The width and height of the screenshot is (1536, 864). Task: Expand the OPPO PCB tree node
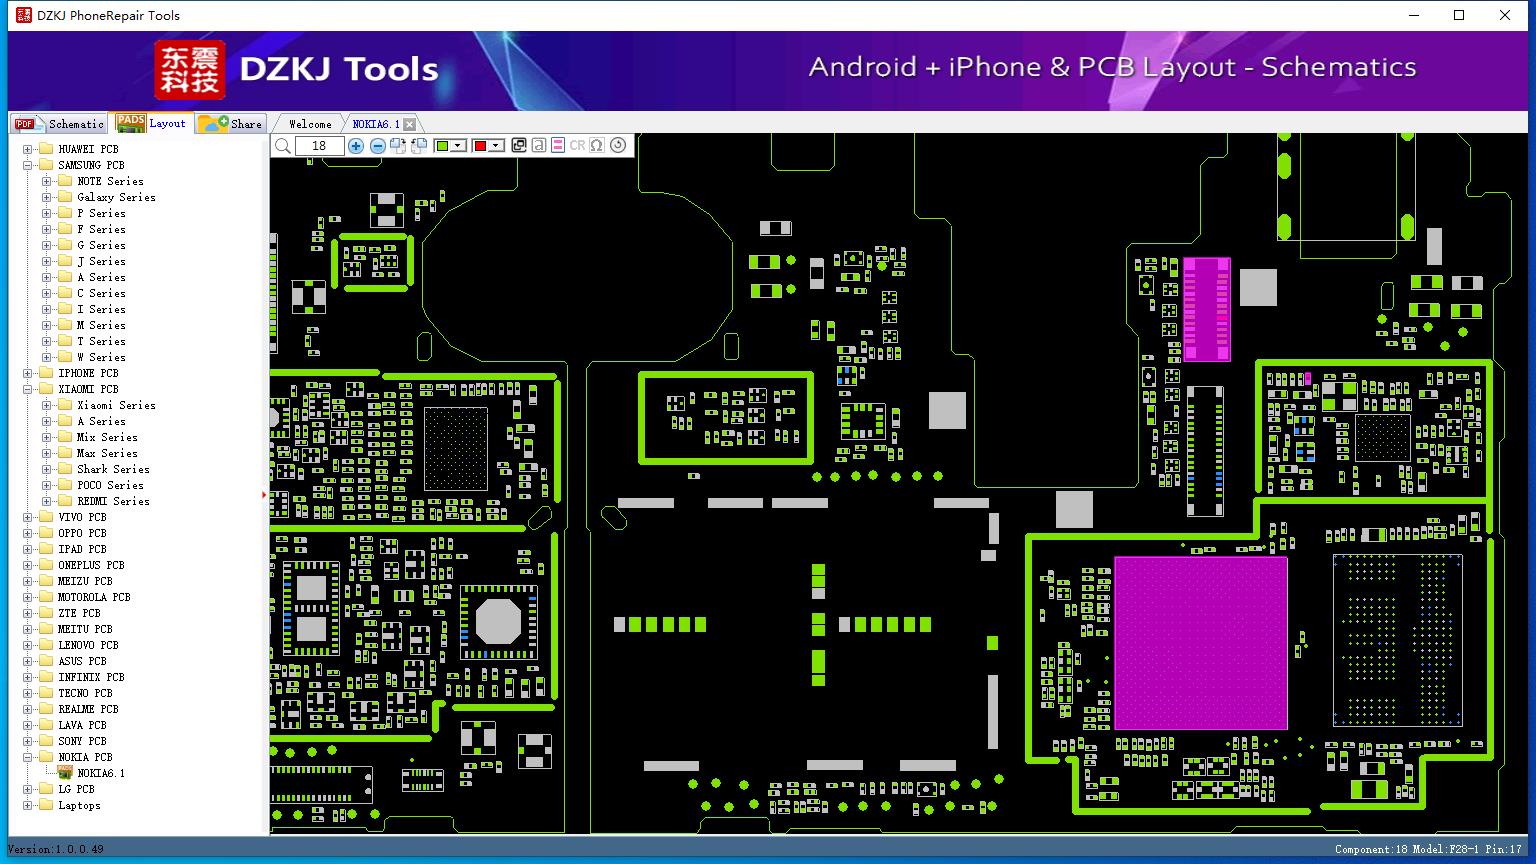pos(27,533)
